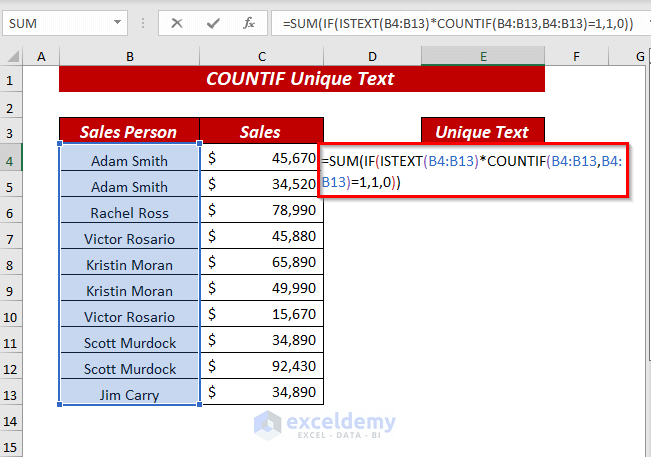Select the Jim Carry cell
Screen dimensions: 651x457
pos(129,395)
